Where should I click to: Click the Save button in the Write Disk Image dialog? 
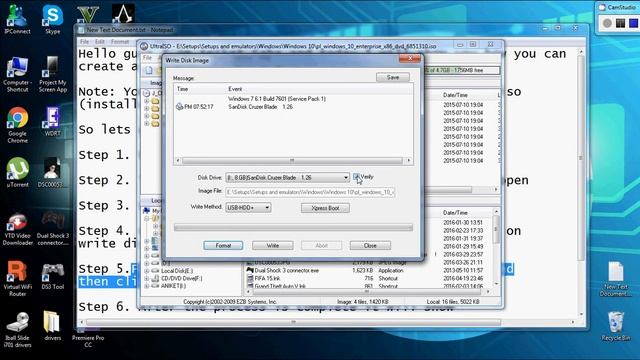393,77
